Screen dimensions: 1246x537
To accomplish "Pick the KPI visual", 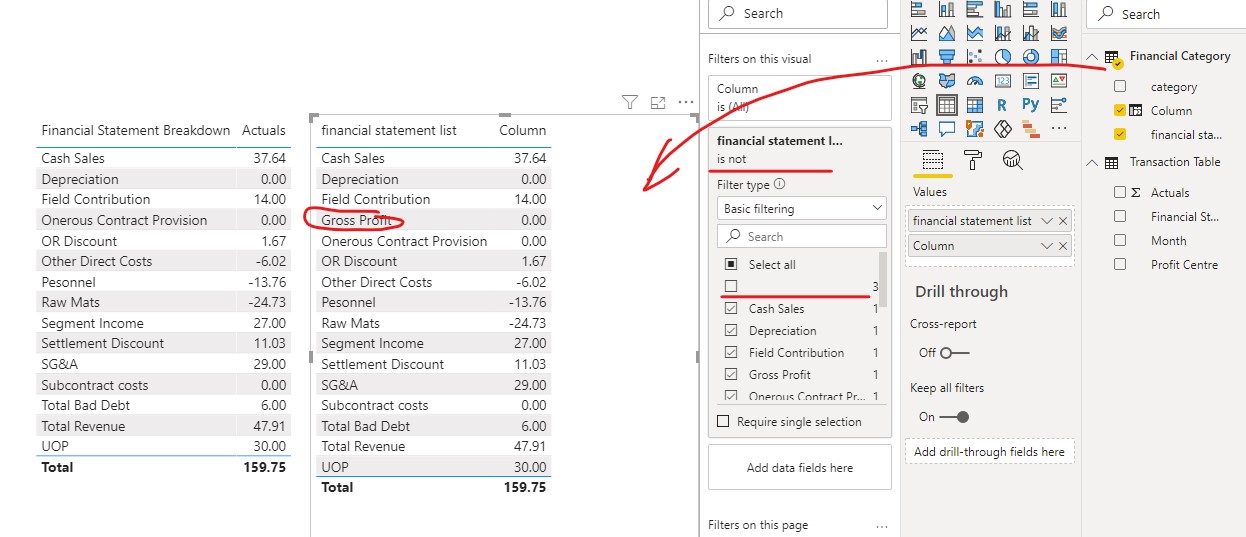I will point(1059,81).
